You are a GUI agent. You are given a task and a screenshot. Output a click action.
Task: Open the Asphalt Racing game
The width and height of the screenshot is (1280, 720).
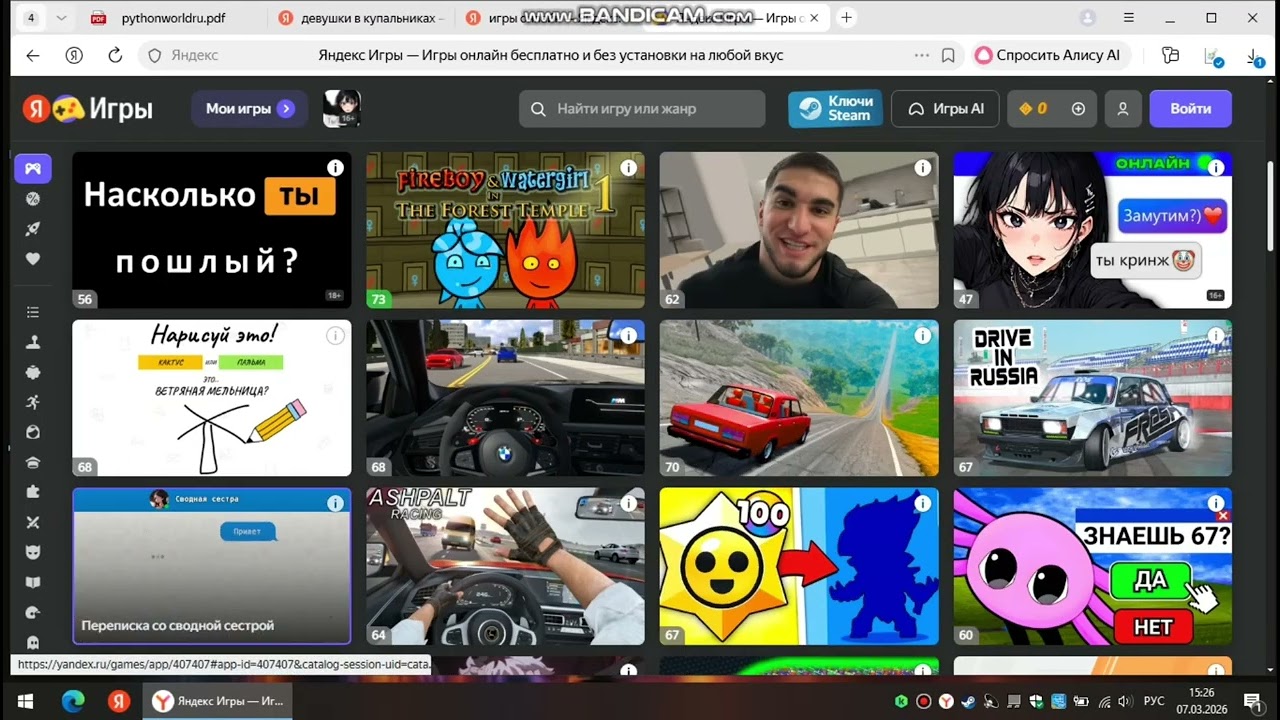point(505,566)
